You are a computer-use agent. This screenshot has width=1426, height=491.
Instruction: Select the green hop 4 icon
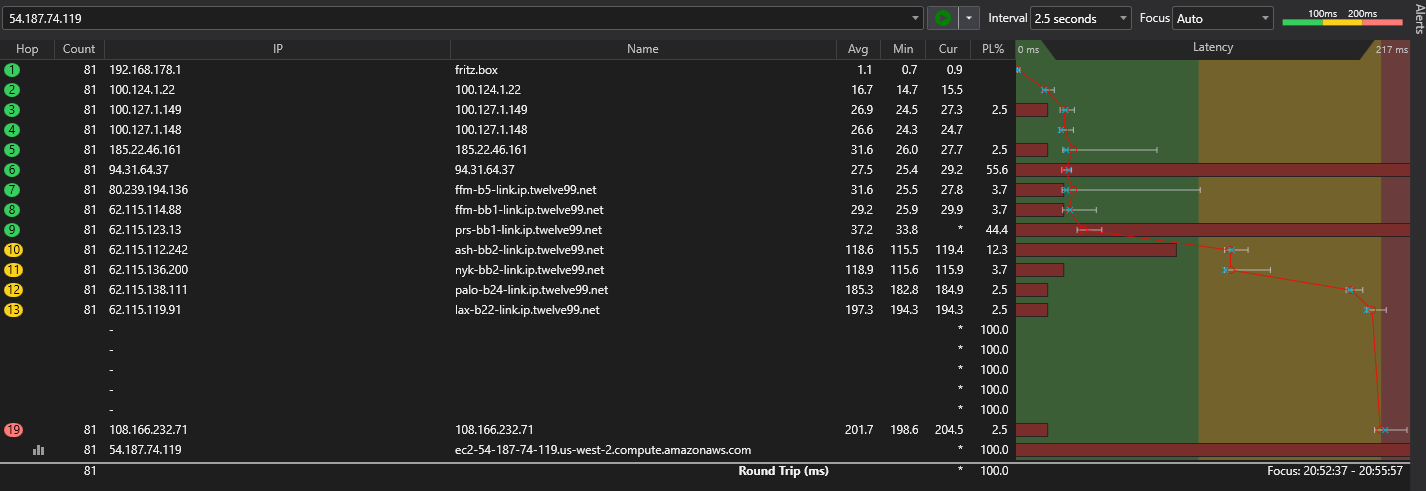[12, 130]
